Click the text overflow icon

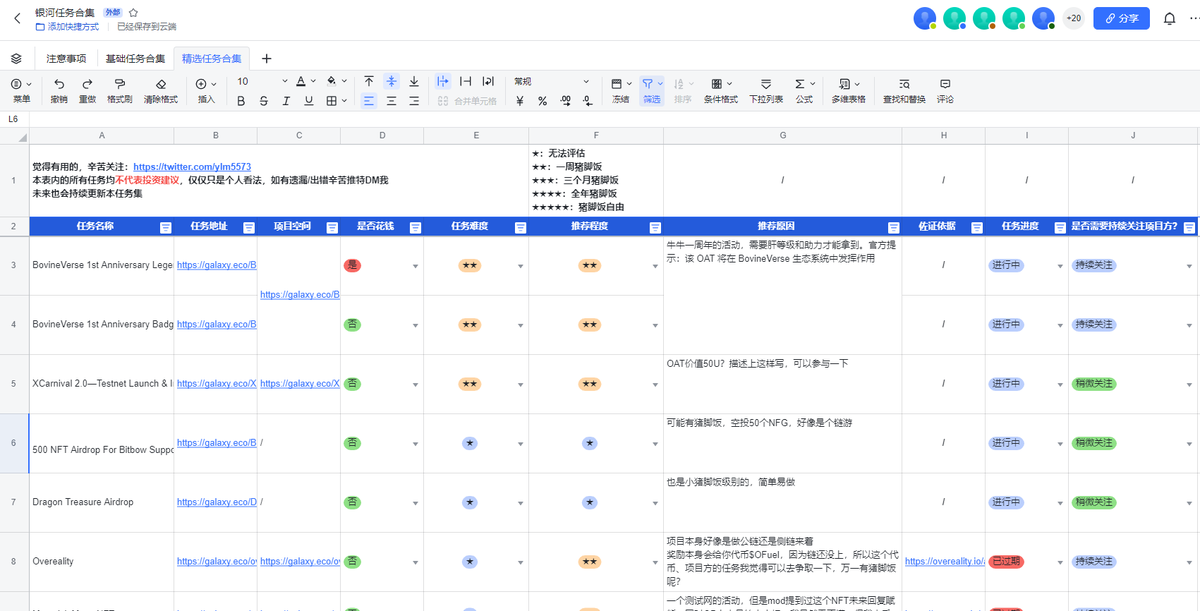[443, 82]
